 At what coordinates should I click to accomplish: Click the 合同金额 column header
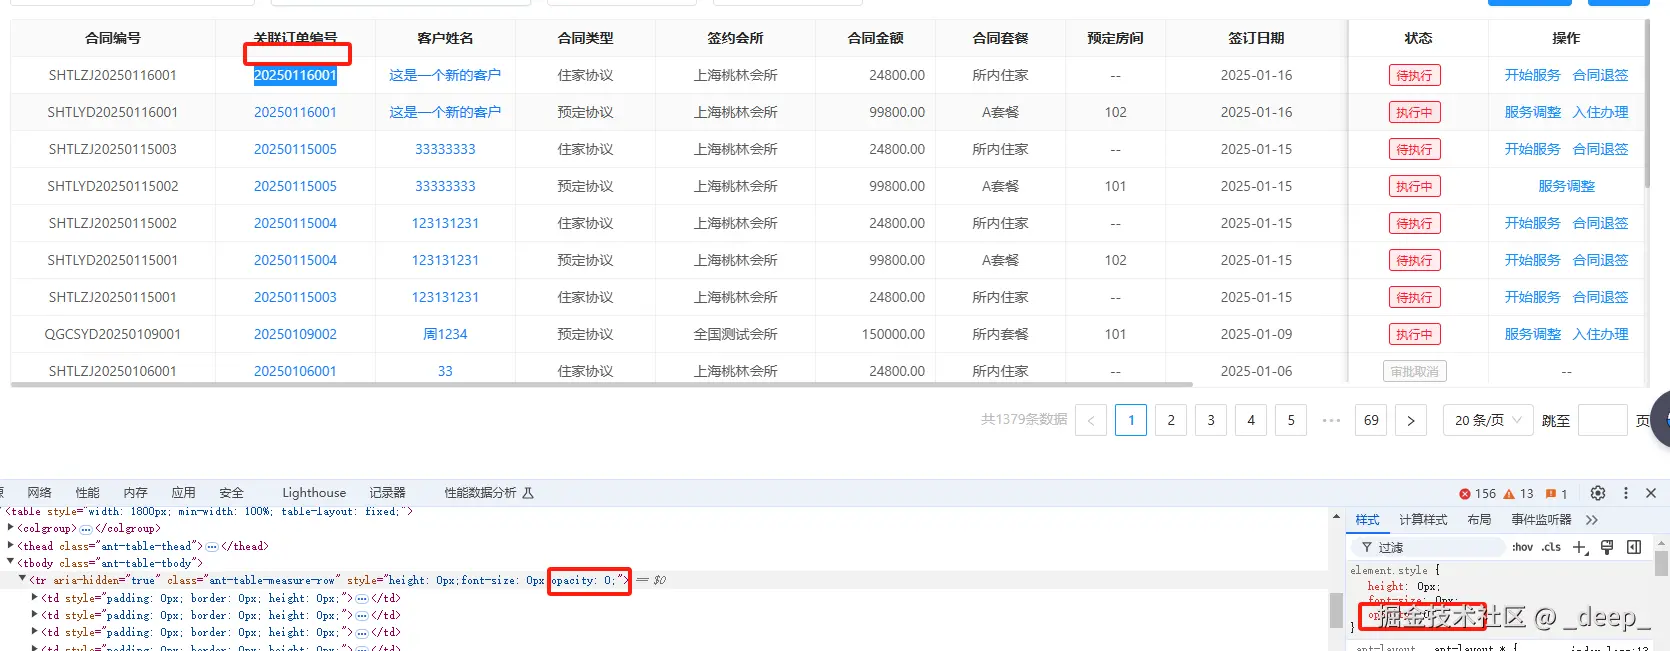pyautogui.click(x=875, y=38)
